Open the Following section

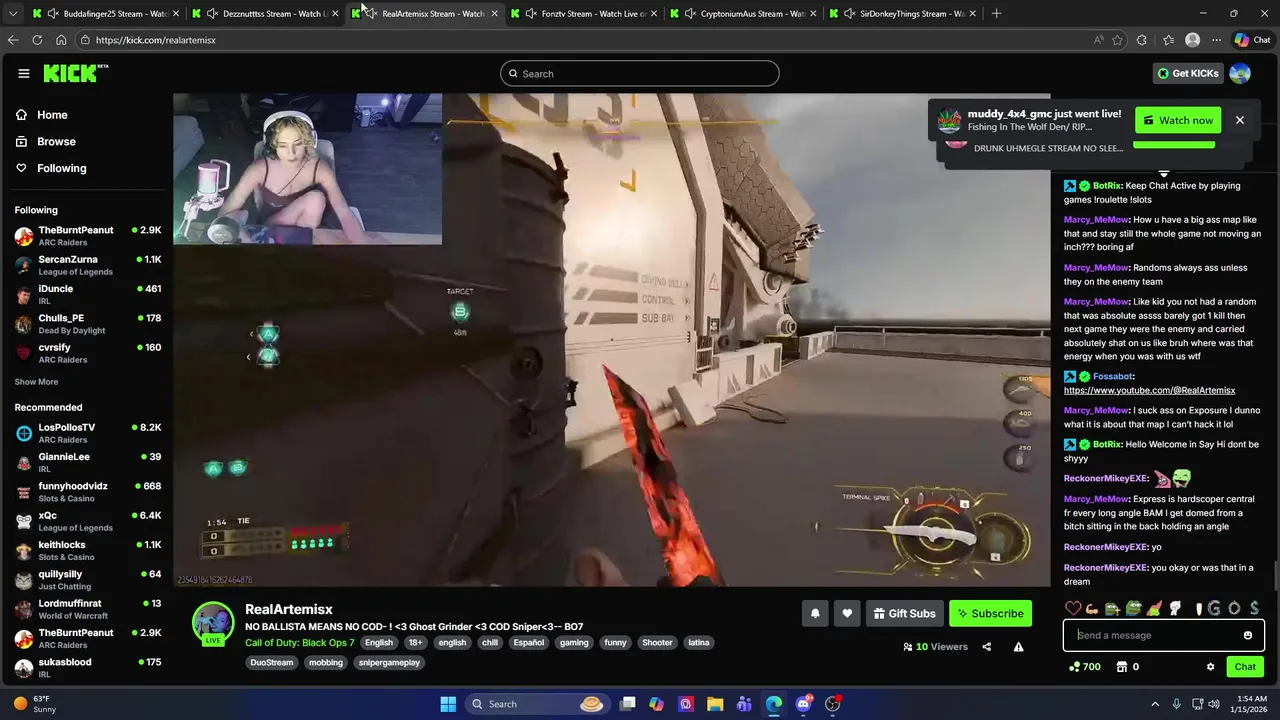pos(61,168)
